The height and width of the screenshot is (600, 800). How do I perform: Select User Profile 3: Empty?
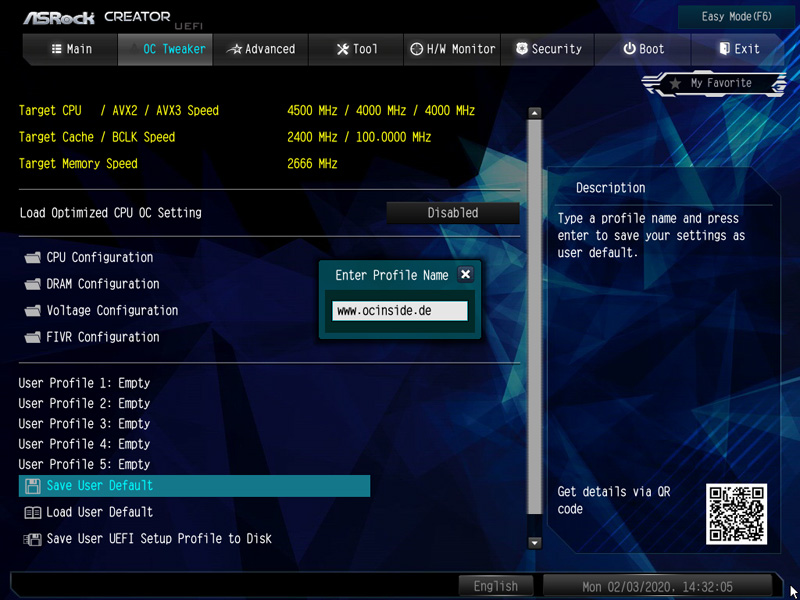click(x=84, y=424)
